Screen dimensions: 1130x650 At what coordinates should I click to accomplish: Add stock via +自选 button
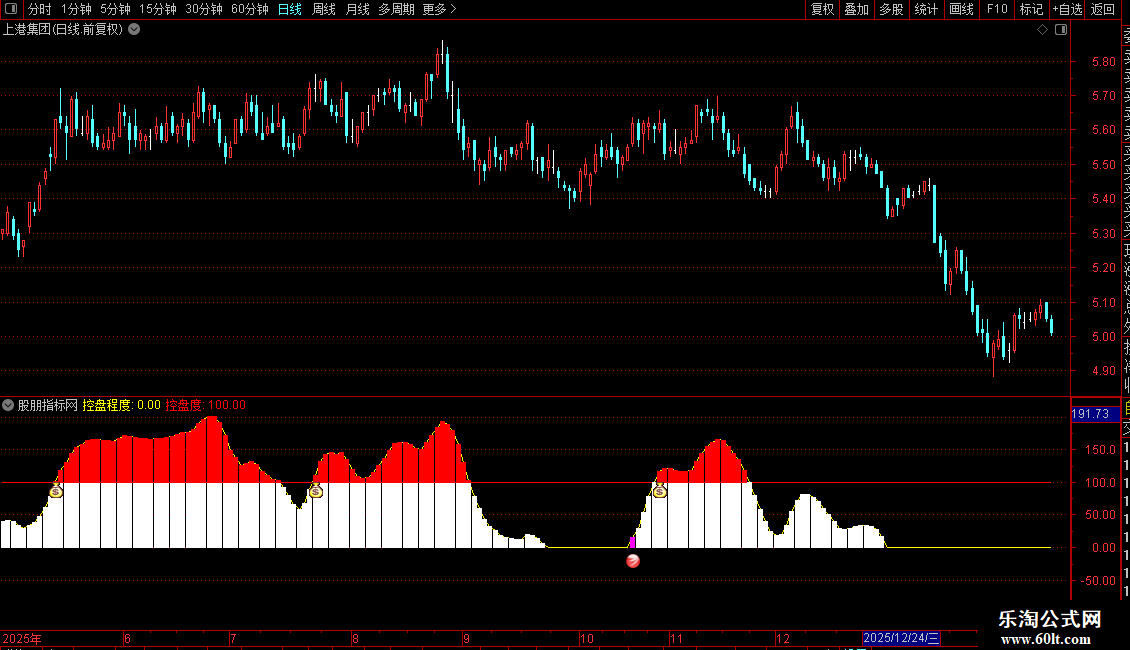[x=1067, y=9]
